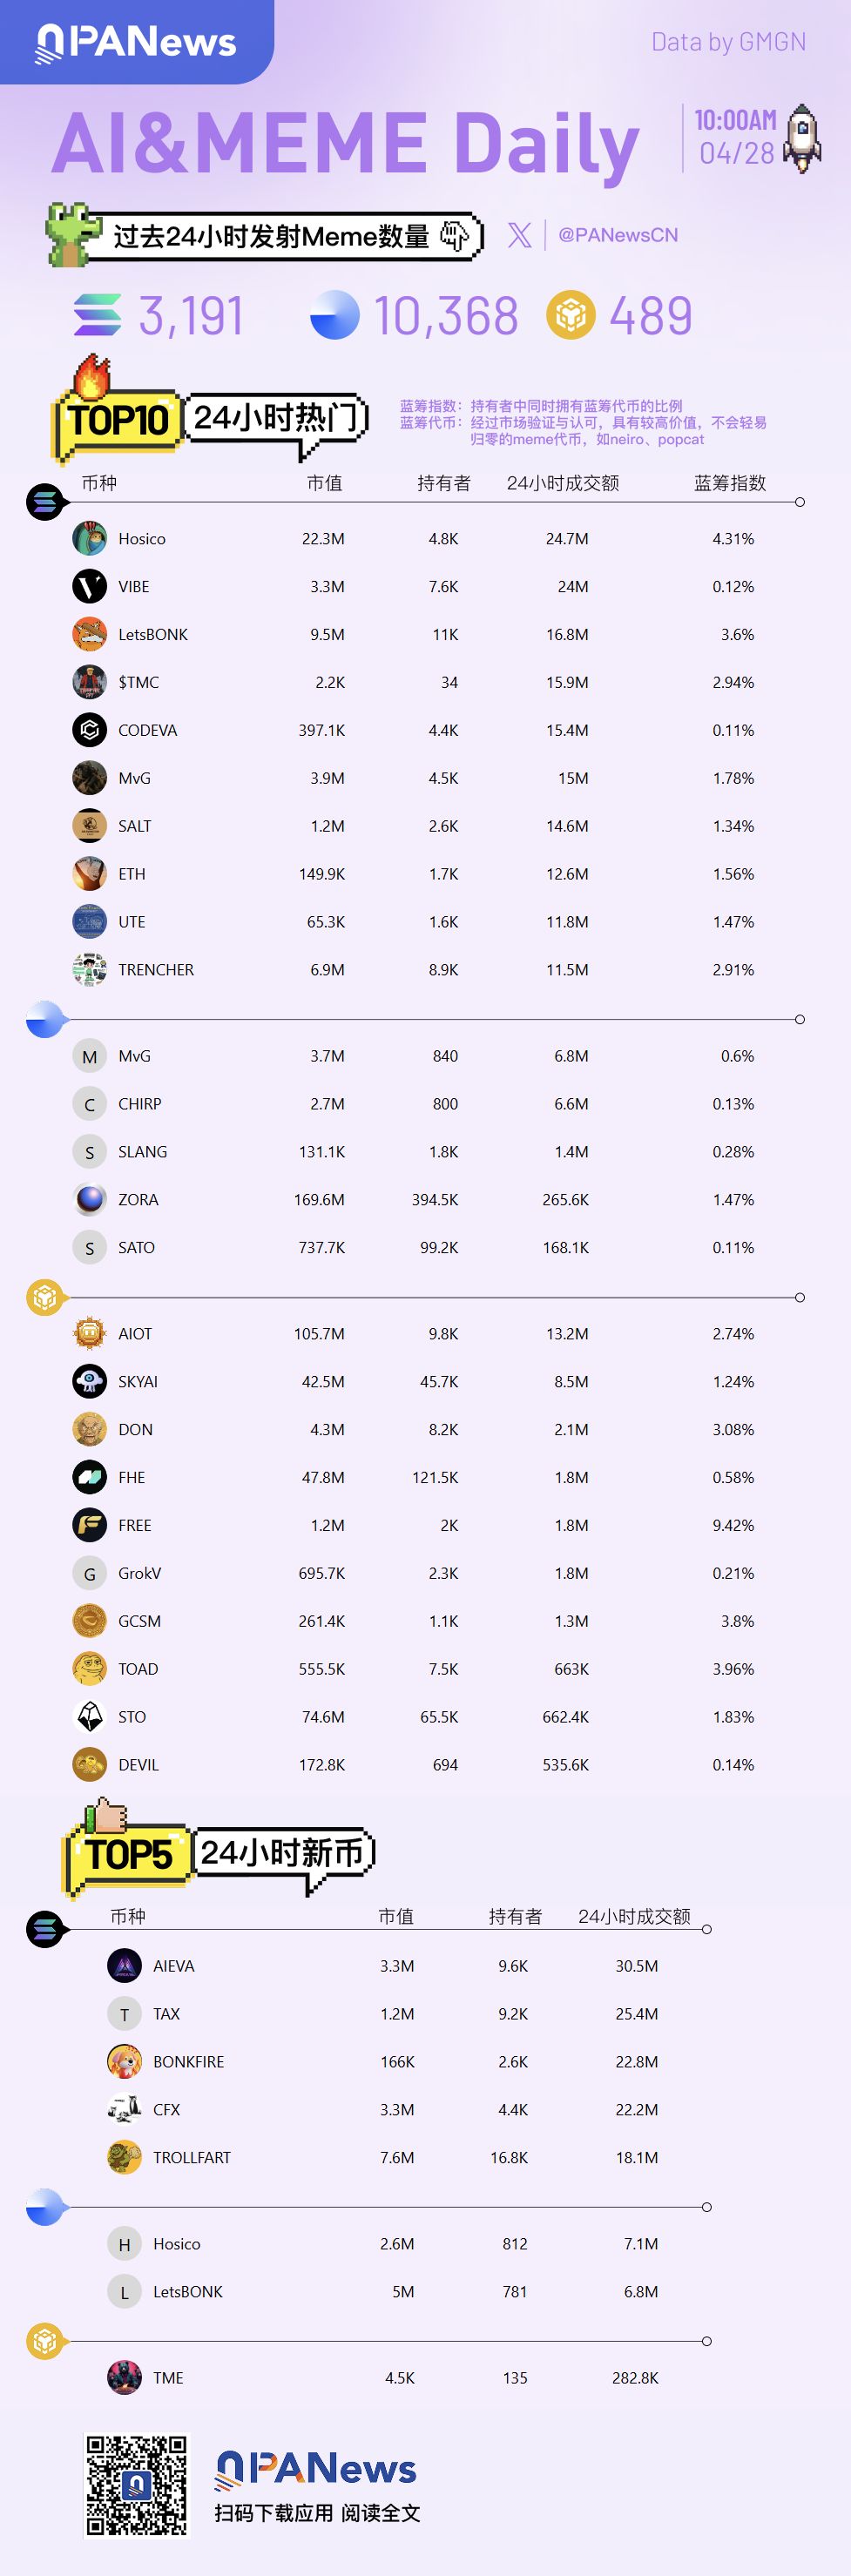Screen dimensions: 851x2576
Task: Click the ZORA token sphere icon
Action: click(x=90, y=1199)
